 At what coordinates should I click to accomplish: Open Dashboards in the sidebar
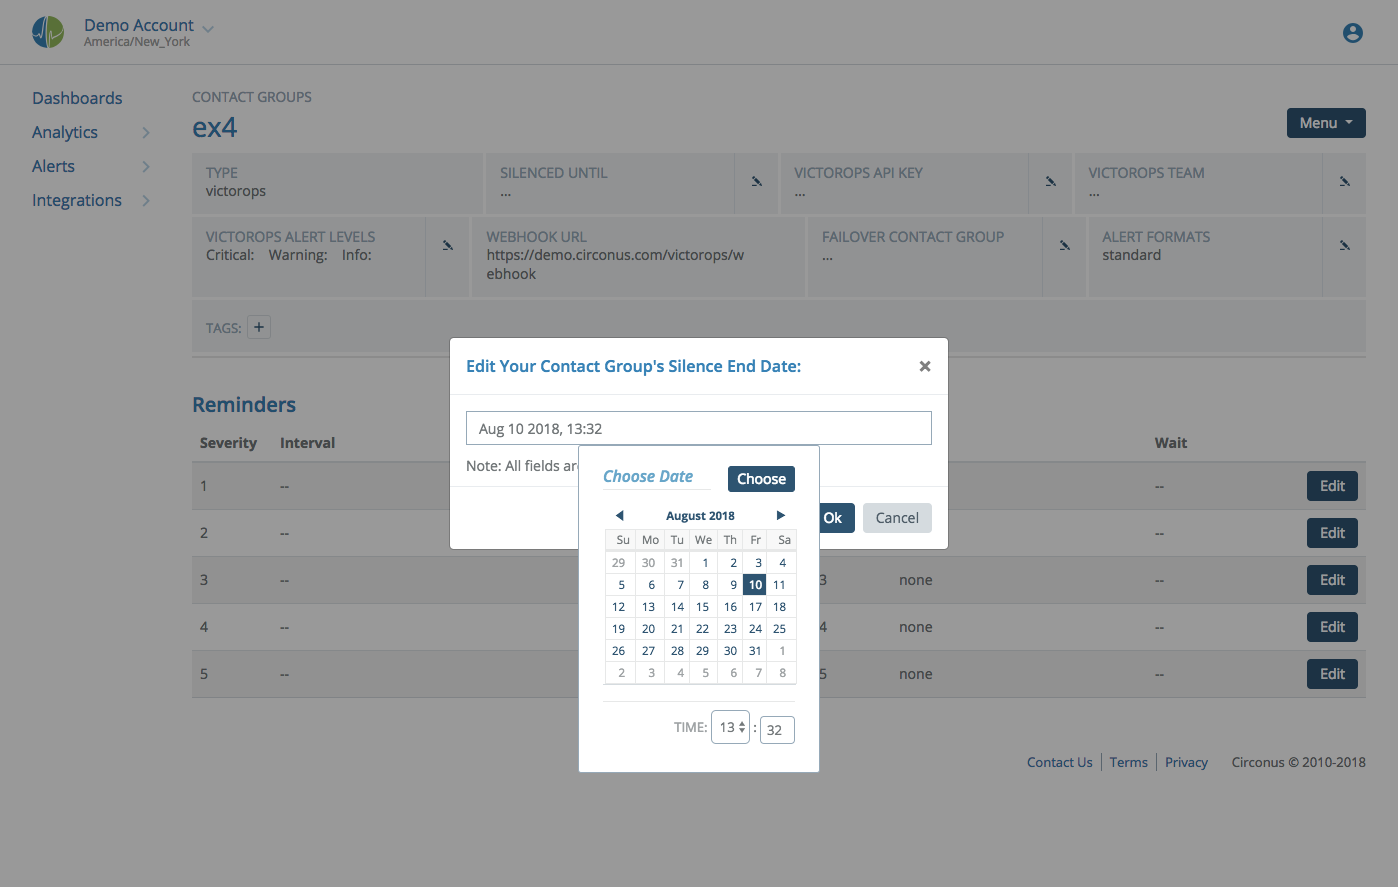[x=77, y=98]
